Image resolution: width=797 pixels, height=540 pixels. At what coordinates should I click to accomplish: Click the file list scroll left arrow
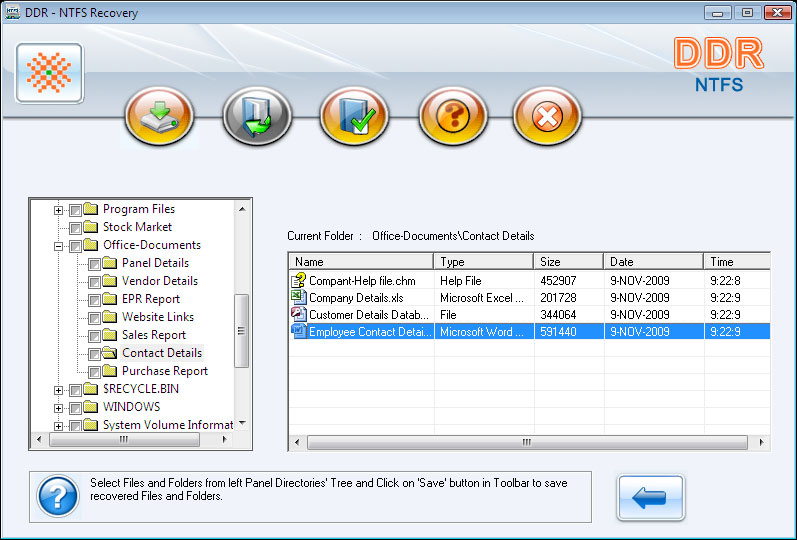[297, 442]
